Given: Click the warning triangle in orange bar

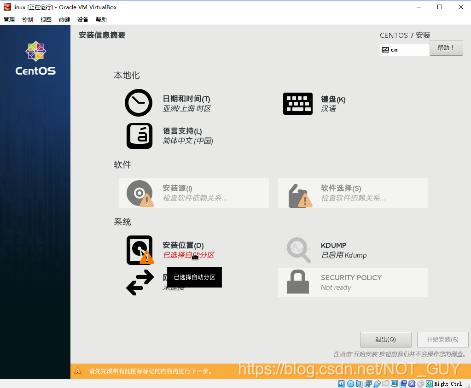Looking at the screenshot, I should pos(78,371).
